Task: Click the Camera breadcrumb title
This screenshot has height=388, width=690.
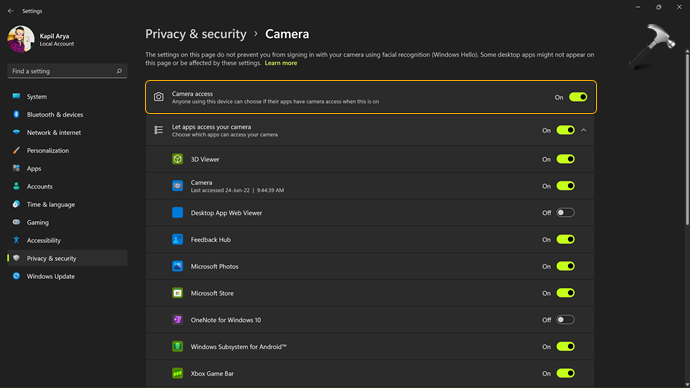Action: (287, 34)
